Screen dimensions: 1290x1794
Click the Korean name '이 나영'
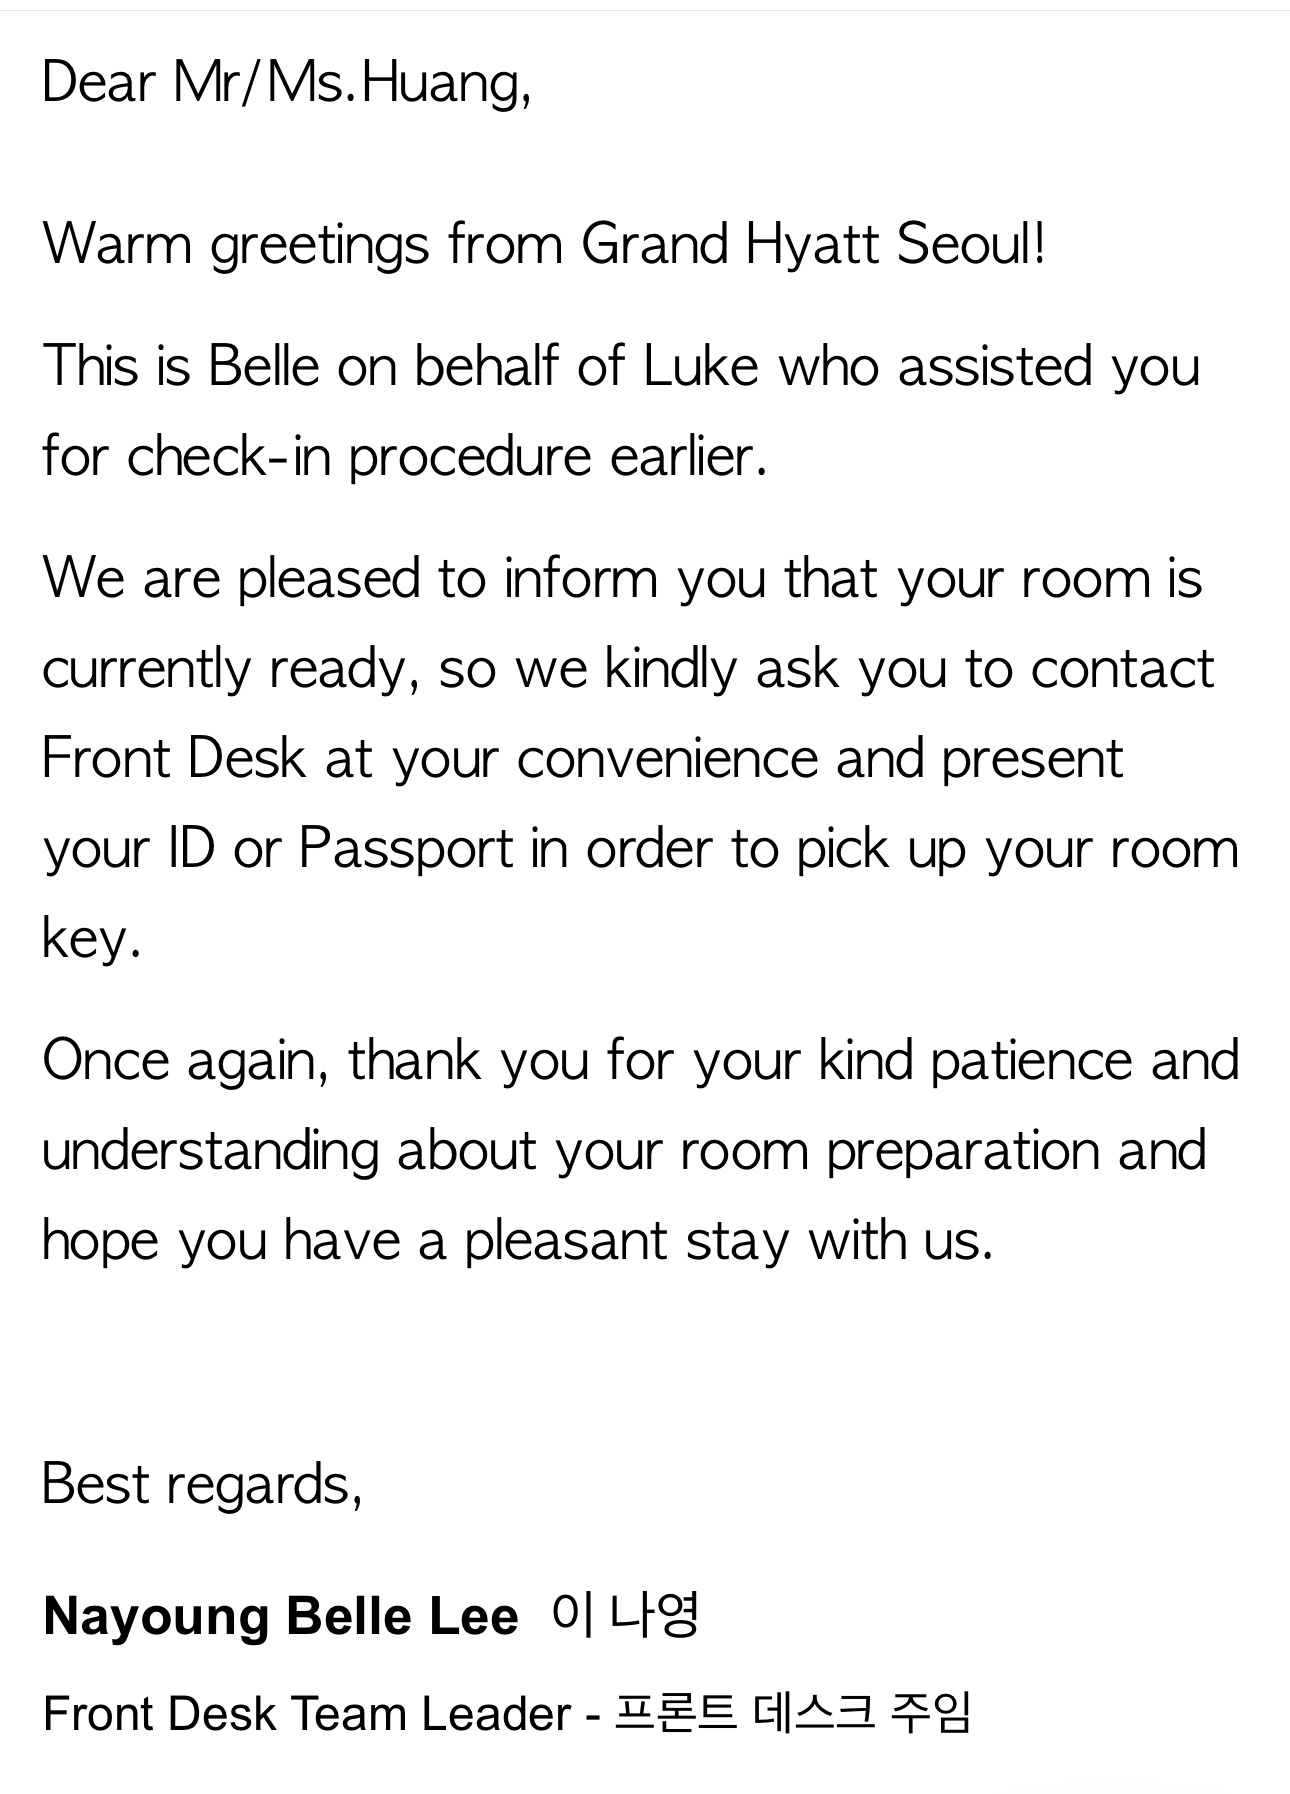coord(625,1614)
